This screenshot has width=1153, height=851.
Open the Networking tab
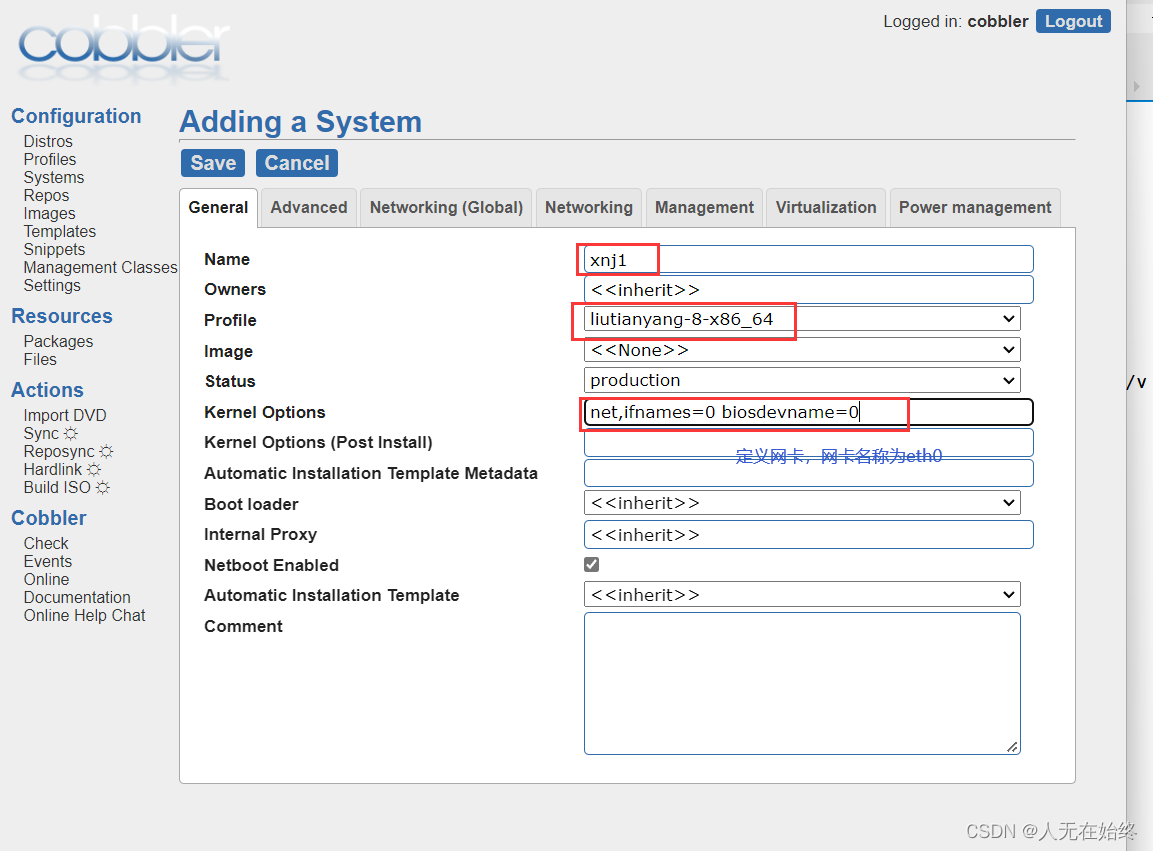(x=589, y=207)
